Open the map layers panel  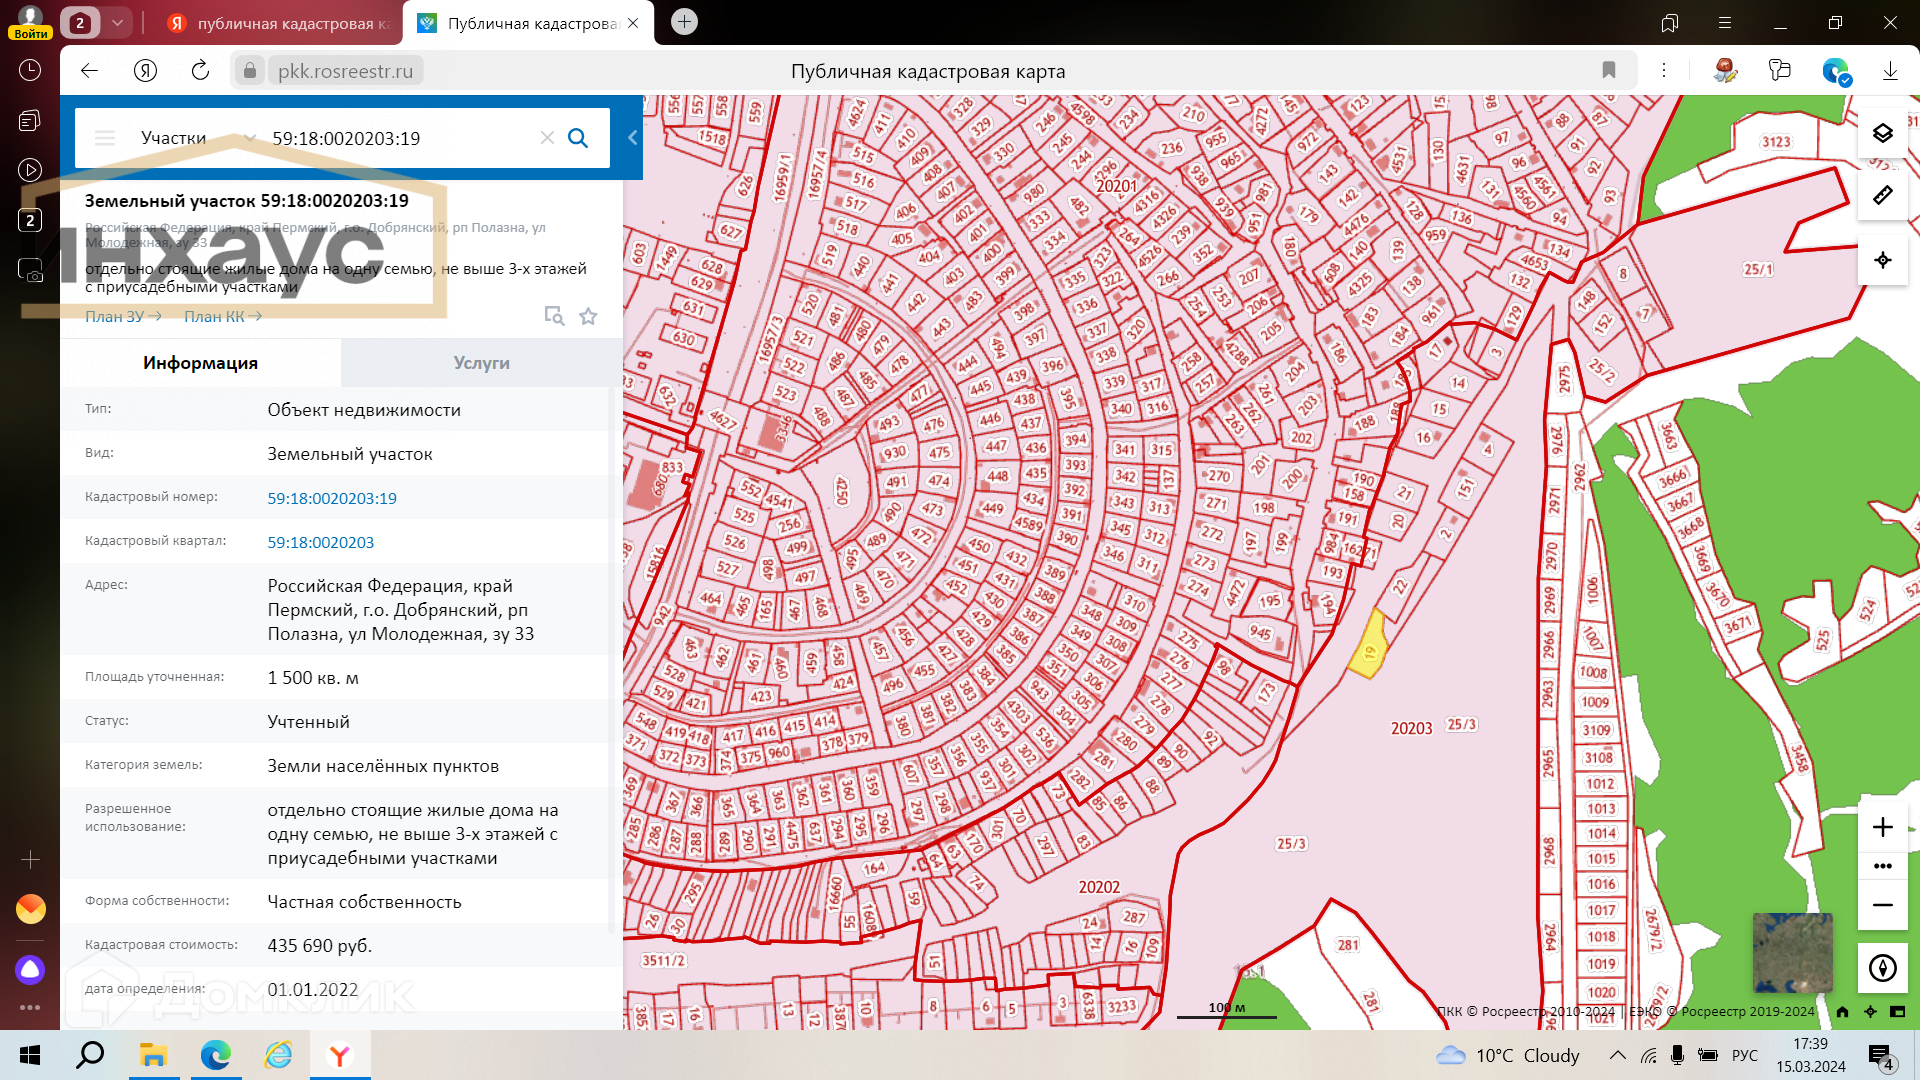(1882, 133)
